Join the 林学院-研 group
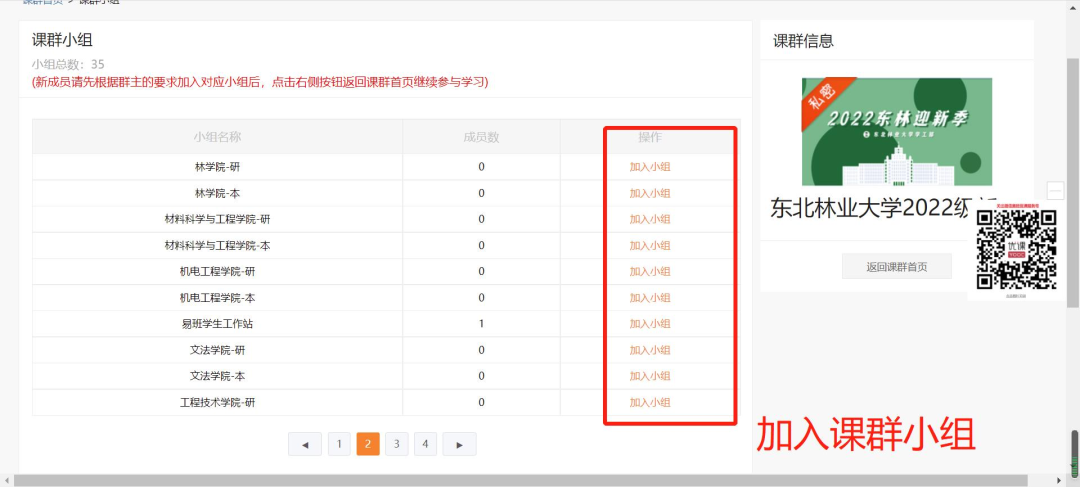Viewport: 1080px width, 487px height. point(650,167)
